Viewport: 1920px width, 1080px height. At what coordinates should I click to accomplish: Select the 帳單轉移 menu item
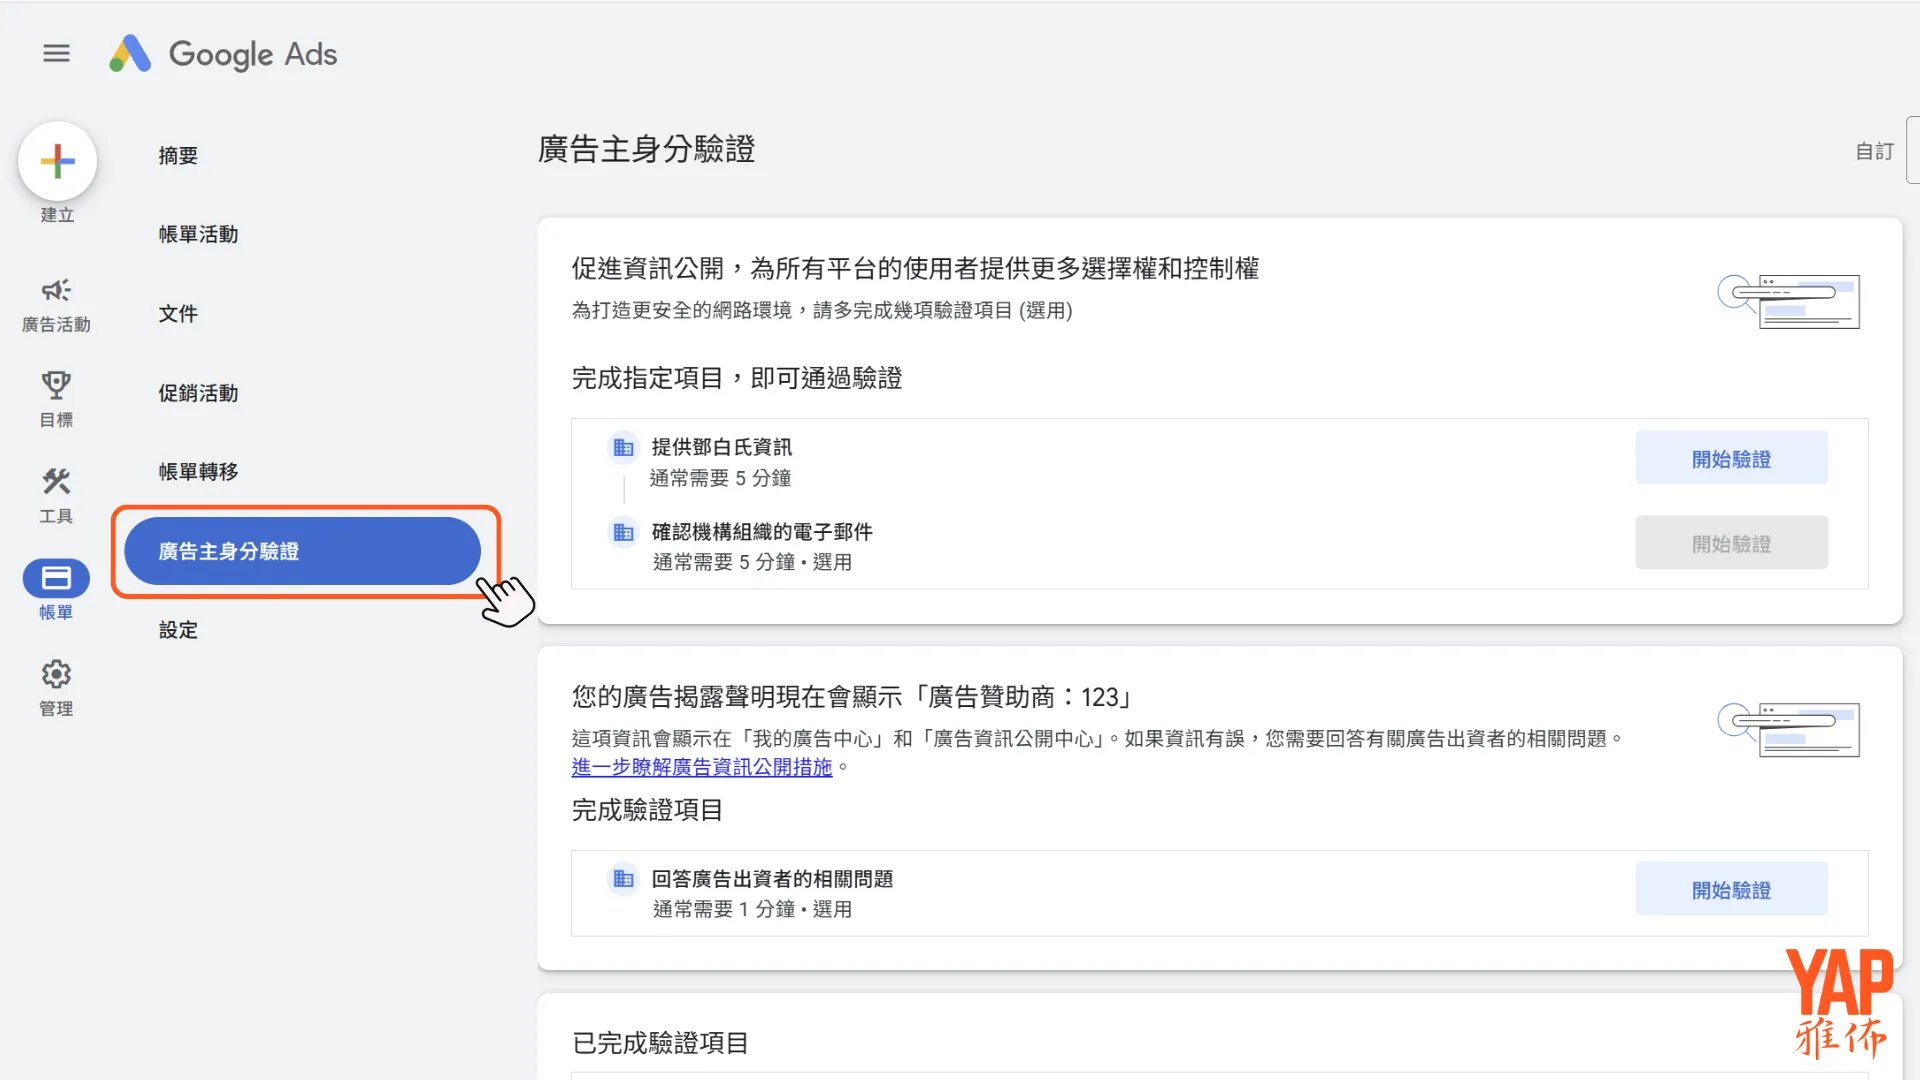pos(197,472)
